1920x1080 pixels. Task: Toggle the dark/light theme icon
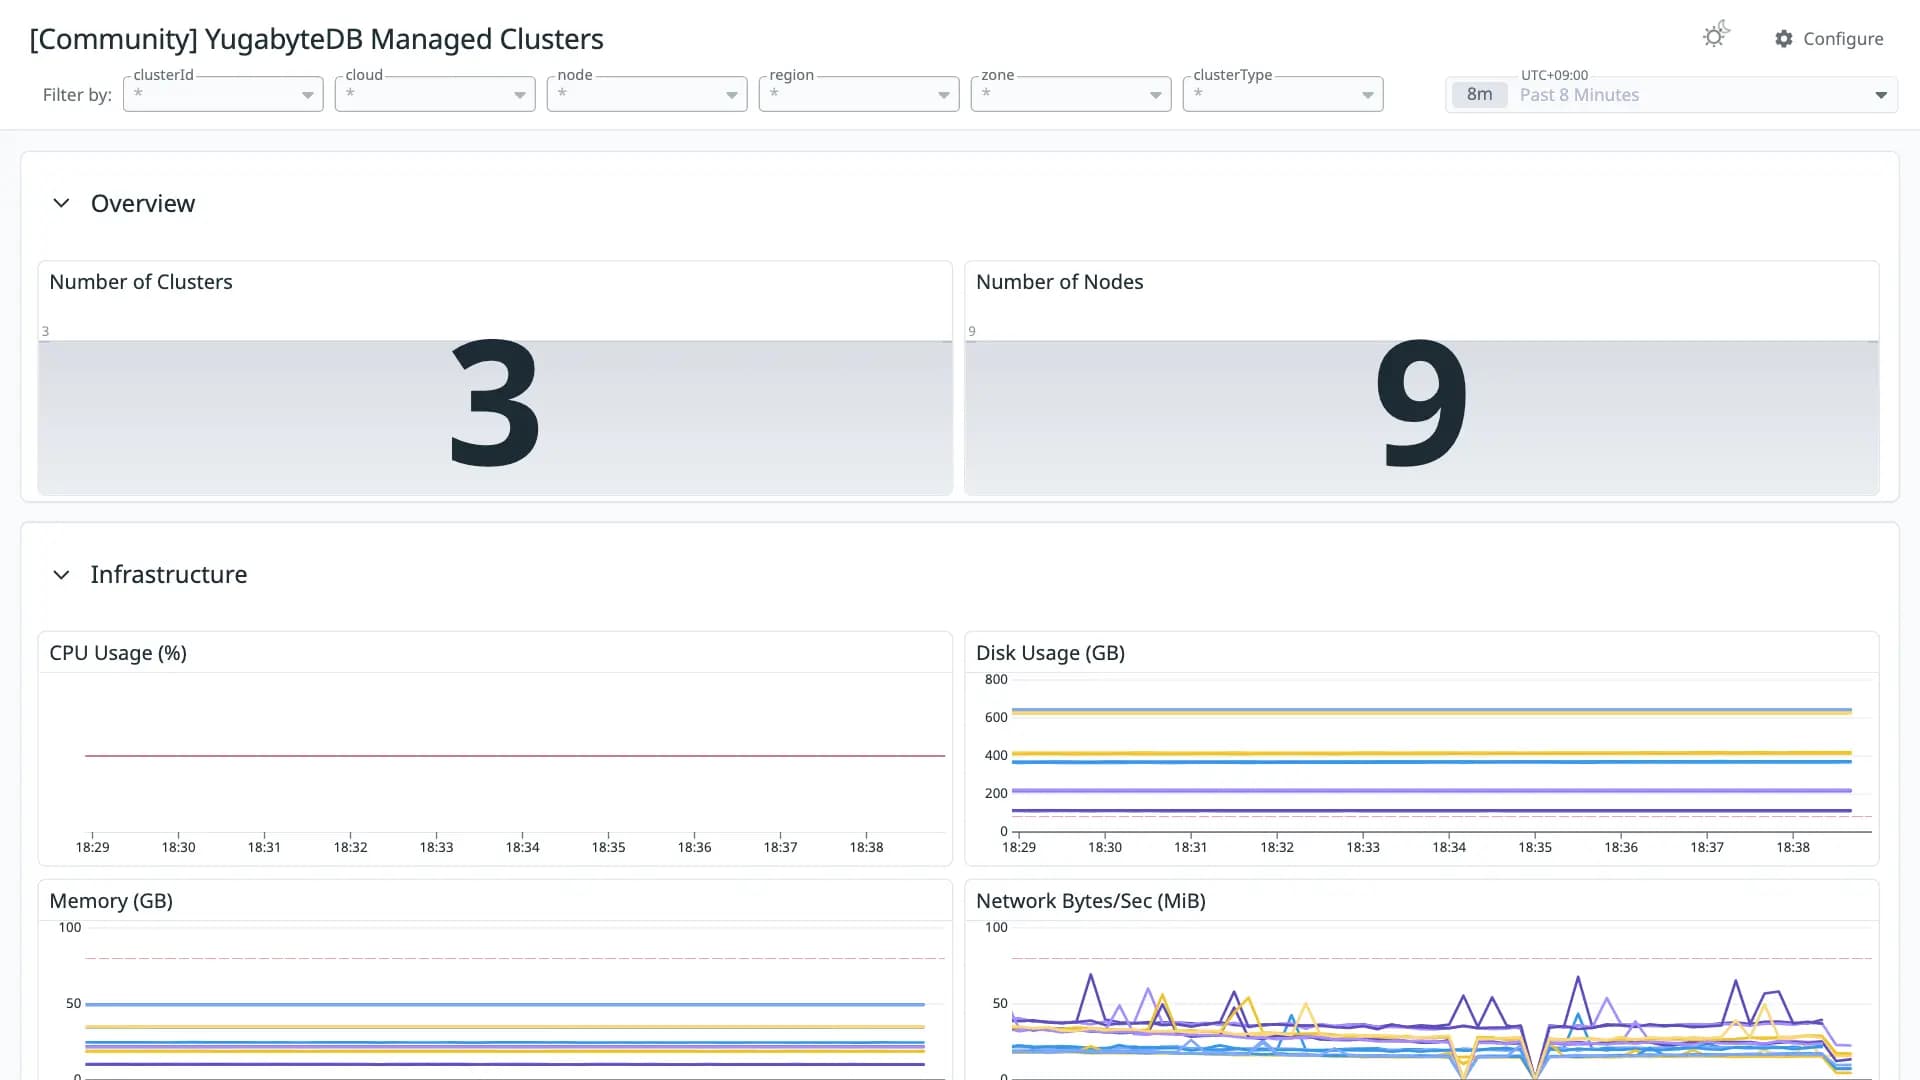[1716, 36]
